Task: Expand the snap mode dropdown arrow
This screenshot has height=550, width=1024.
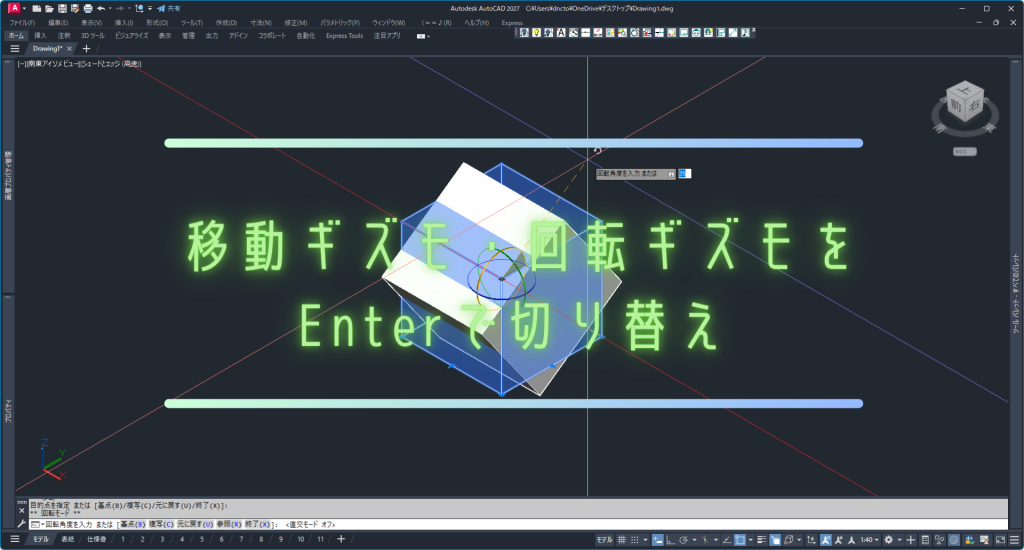Action: 645,540
